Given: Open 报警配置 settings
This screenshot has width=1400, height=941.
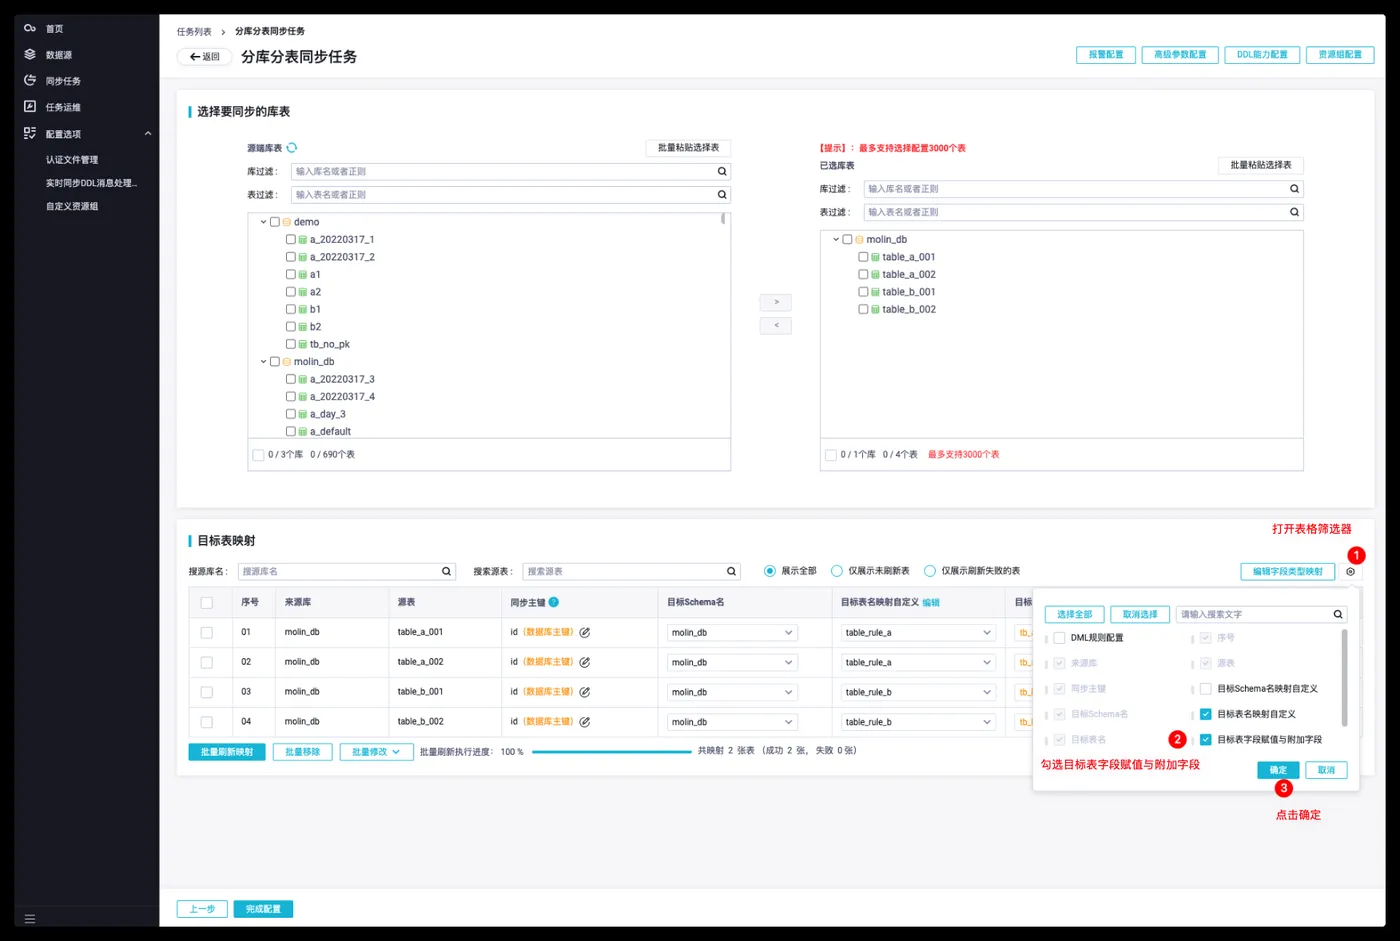Looking at the screenshot, I should [1105, 55].
